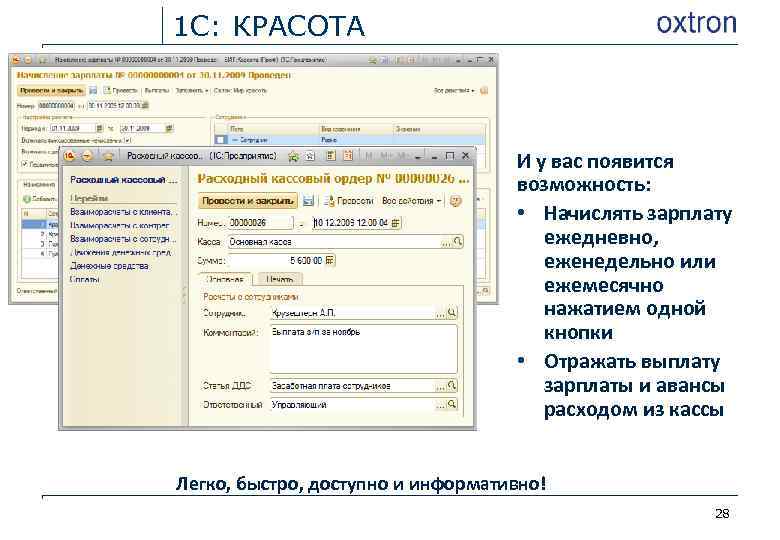The image size is (780, 540).
Task: Click 'Провести и закрыть' in the salary accrual window
Action: [51, 90]
